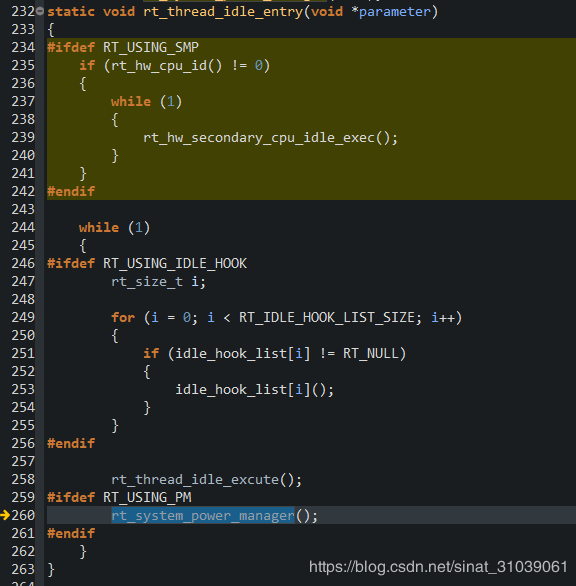The image size is (576, 586).
Task: Click the #ifdef RT_USING_IDLE_HOOK directive
Action: (147, 263)
